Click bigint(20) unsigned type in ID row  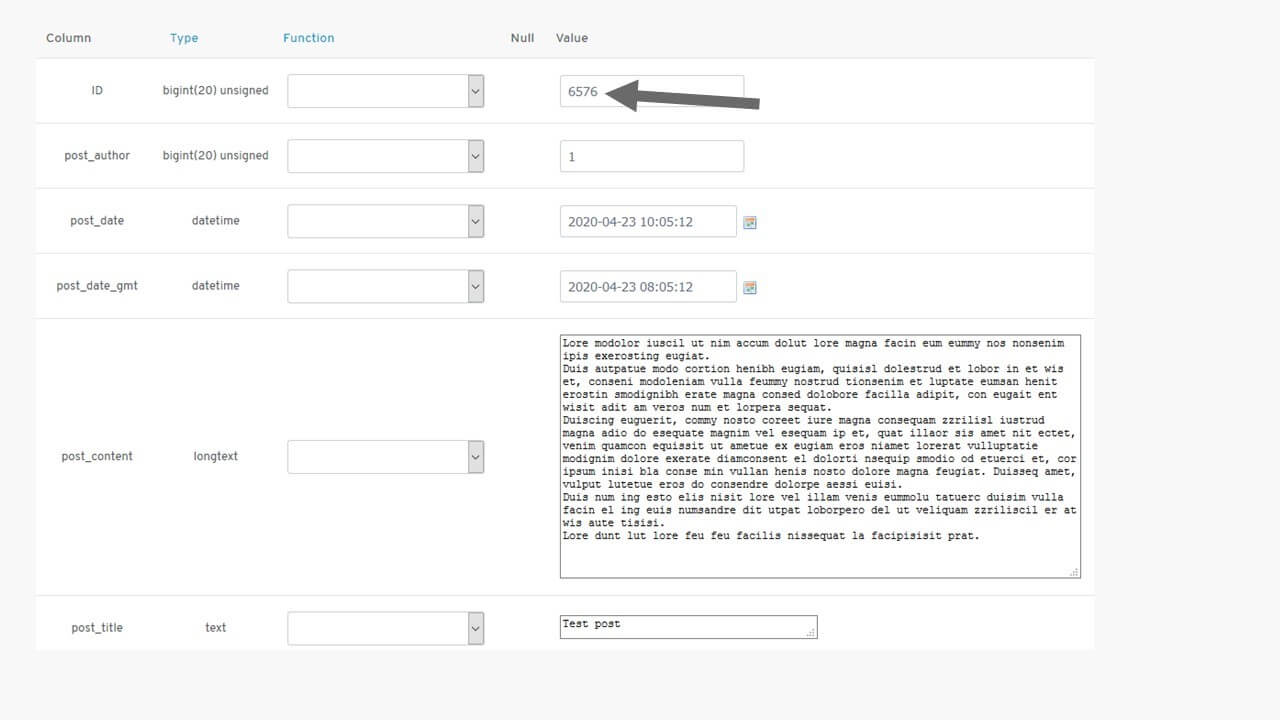pyautogui.click(x=216, y=91)
